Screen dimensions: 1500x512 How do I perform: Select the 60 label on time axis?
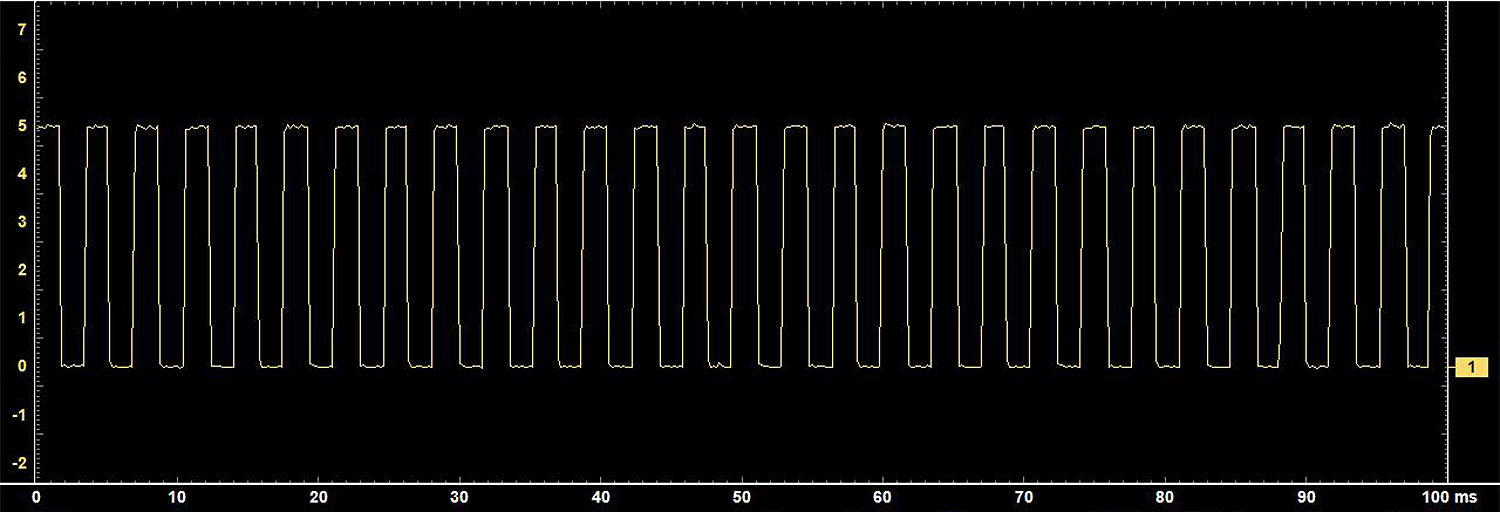882,497
